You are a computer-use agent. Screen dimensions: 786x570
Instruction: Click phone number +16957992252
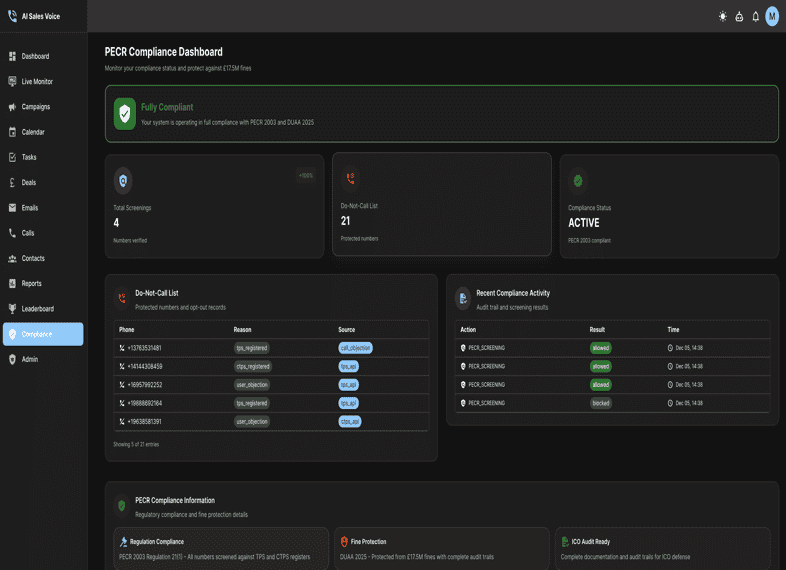(x=145, y=385)
